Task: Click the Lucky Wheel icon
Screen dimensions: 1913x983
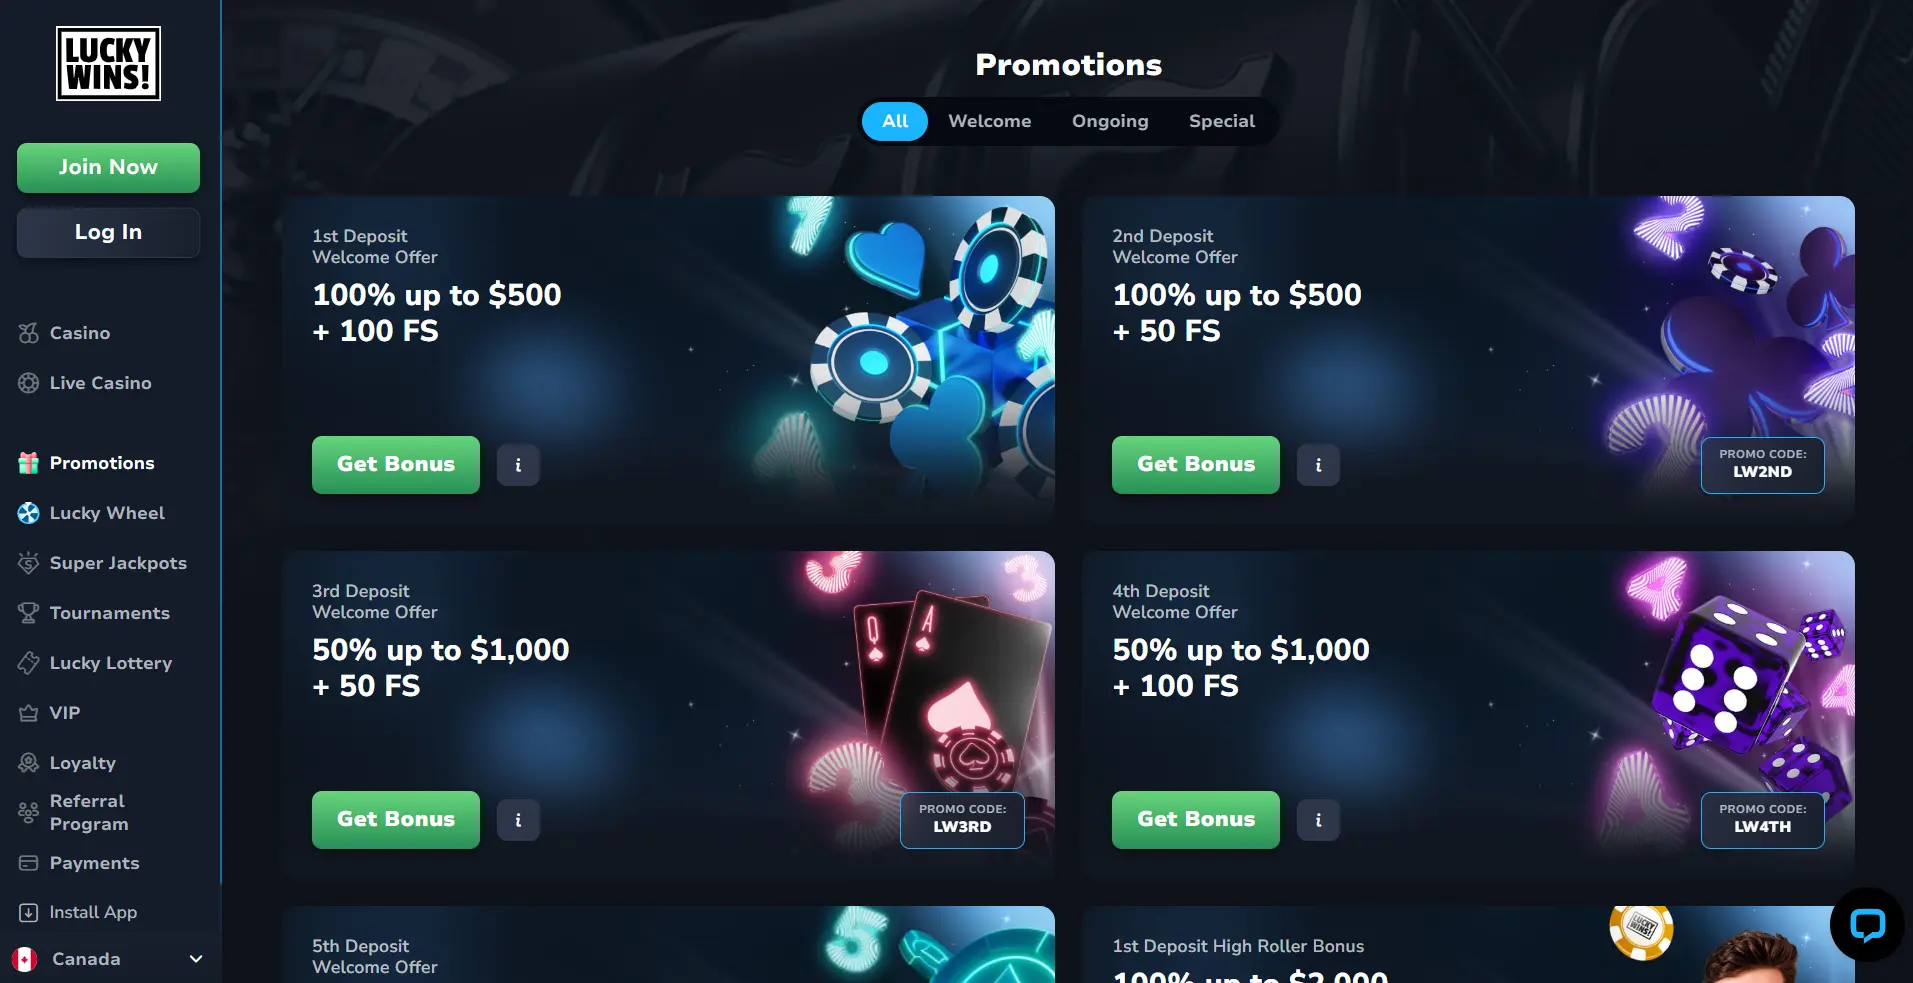Action: point(29,513)
